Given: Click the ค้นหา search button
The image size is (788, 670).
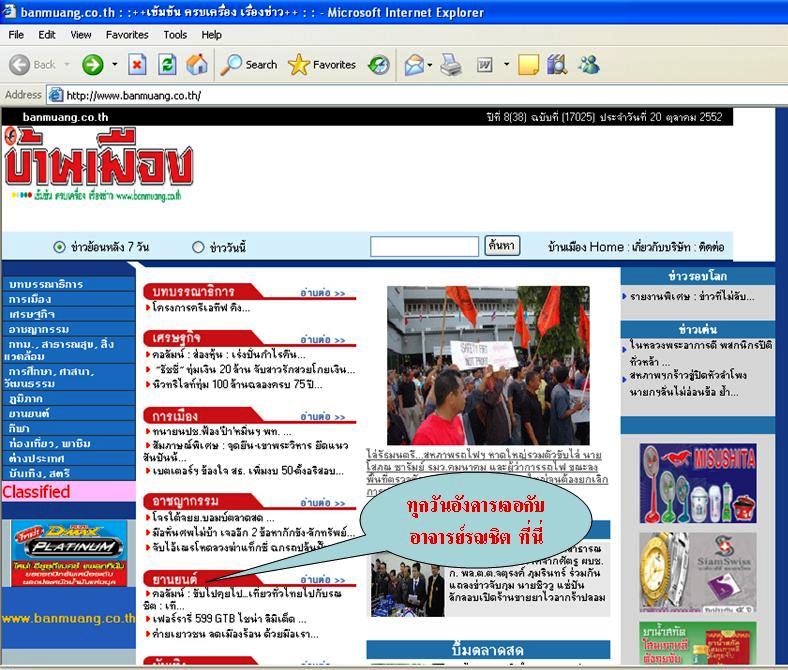Looking at the screenshot, I should [x=501, y=246].
